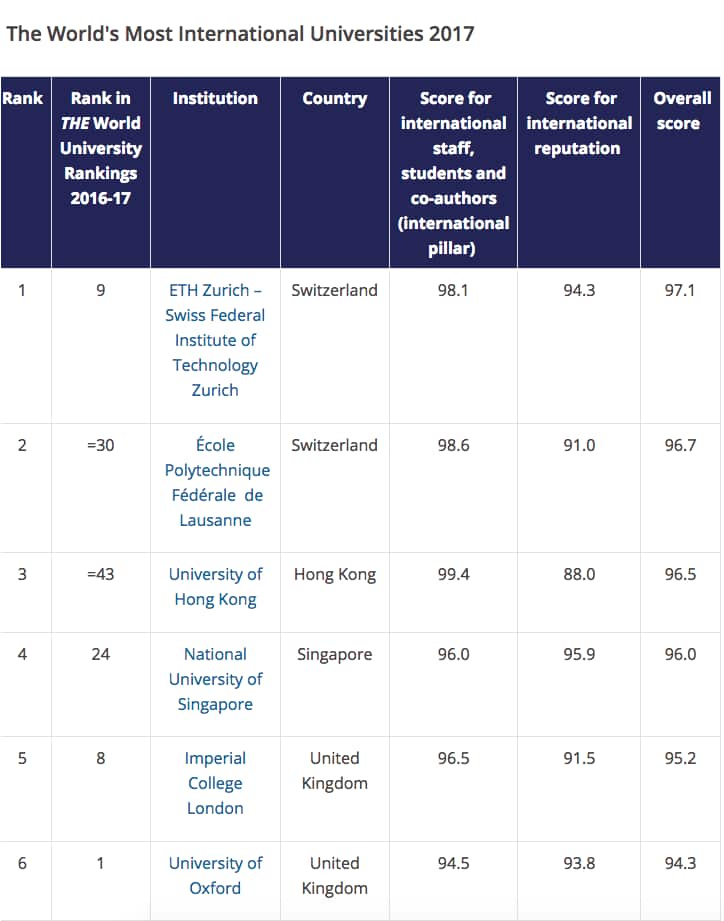Image resolution: width=724 pixels, height=921 pixels.
Task: Open National University of Singapore link
Action: [215, 679]
